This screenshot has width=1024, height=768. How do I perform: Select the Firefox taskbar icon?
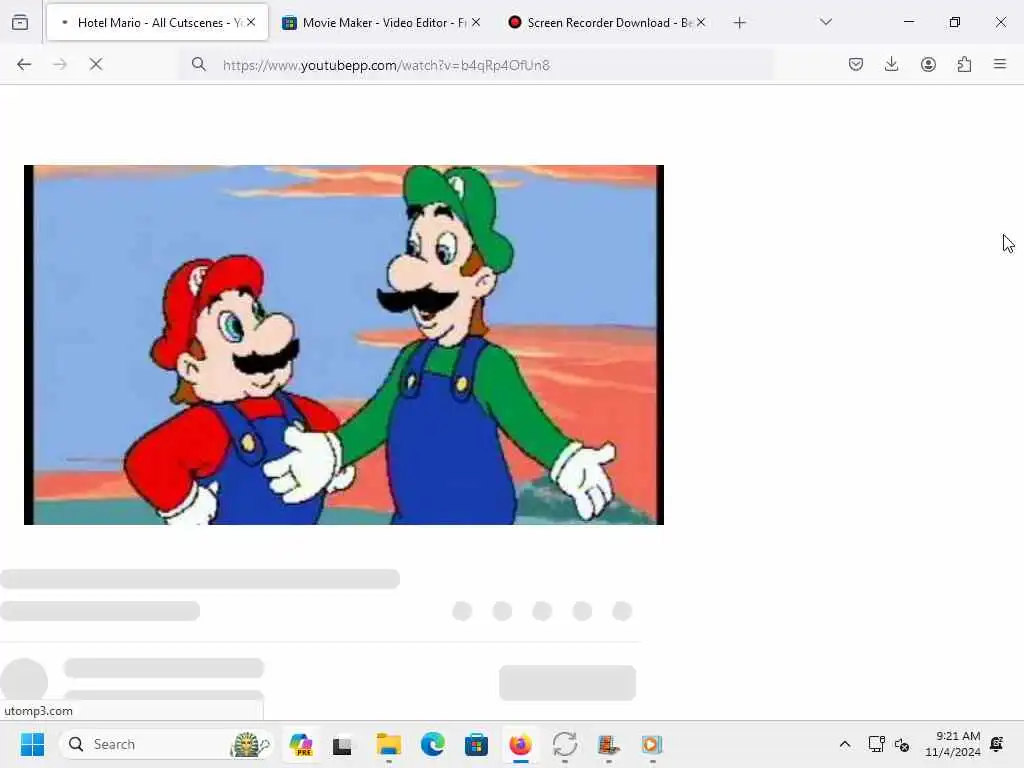click(520, 744)
